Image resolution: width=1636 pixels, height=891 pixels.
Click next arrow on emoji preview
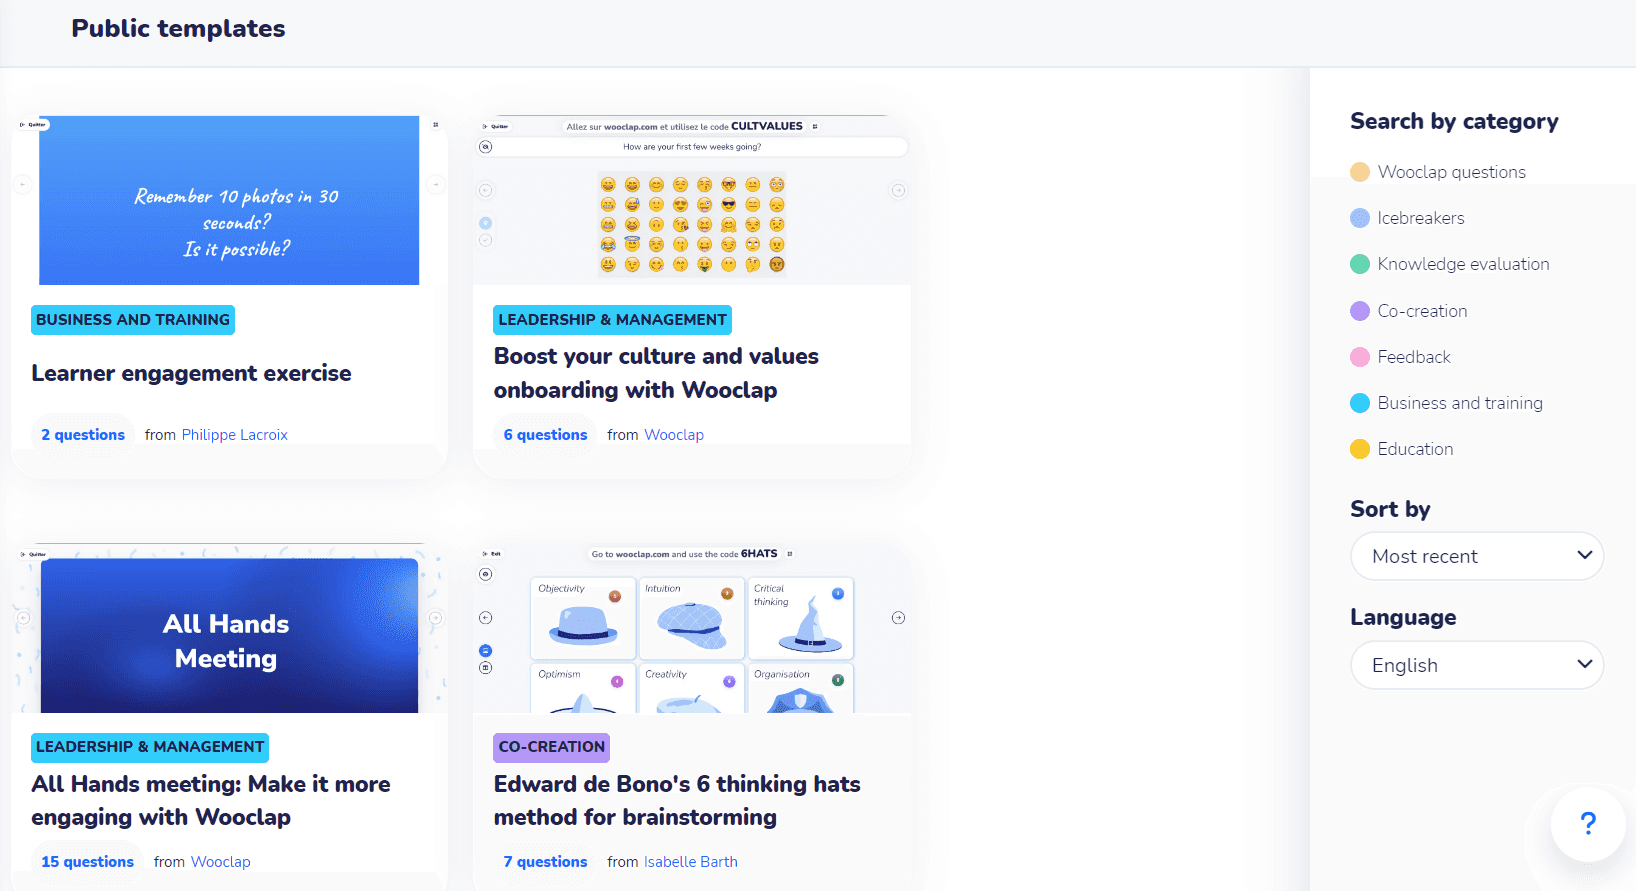[x=898, y=190]
